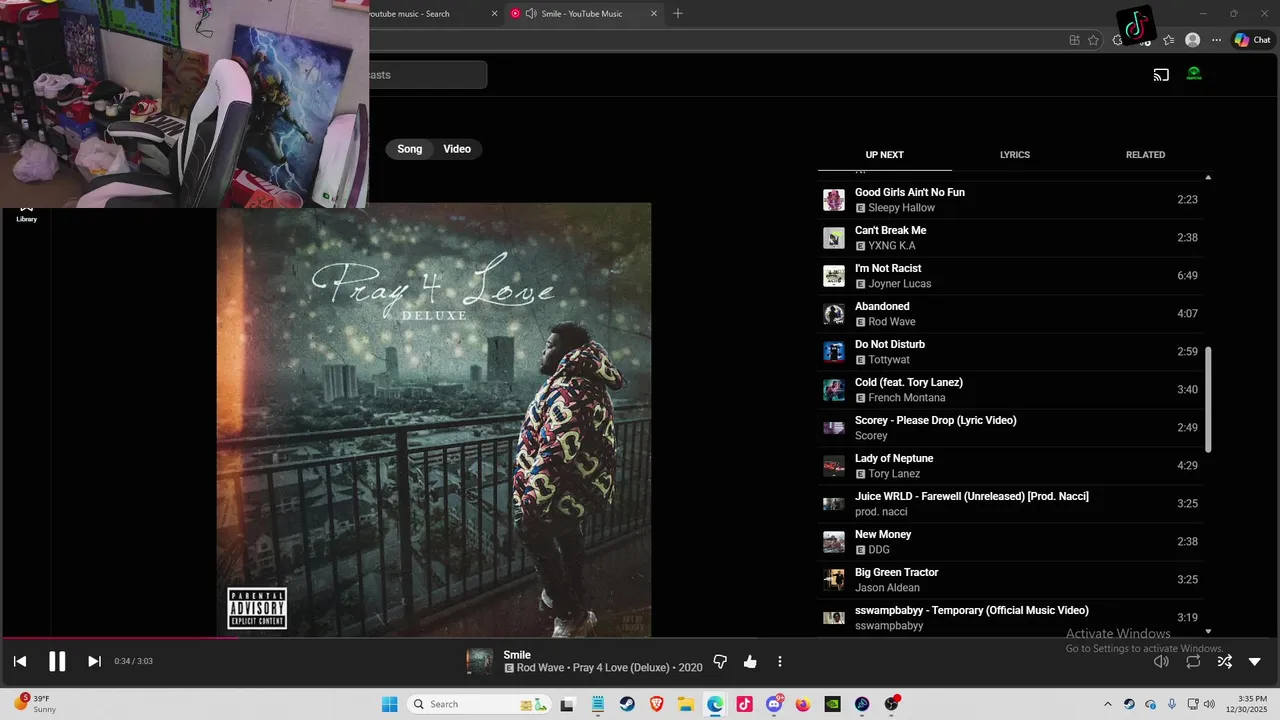The height and width of the screenshot is (720, 1280).
Task: Skip to the next track
Action: point(94,661)
